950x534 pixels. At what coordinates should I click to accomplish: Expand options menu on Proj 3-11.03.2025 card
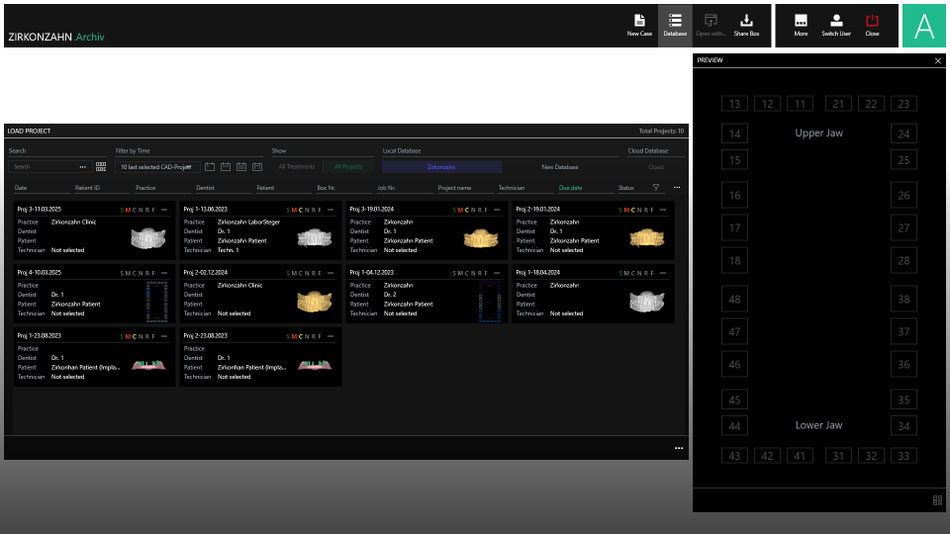point(164,210)
